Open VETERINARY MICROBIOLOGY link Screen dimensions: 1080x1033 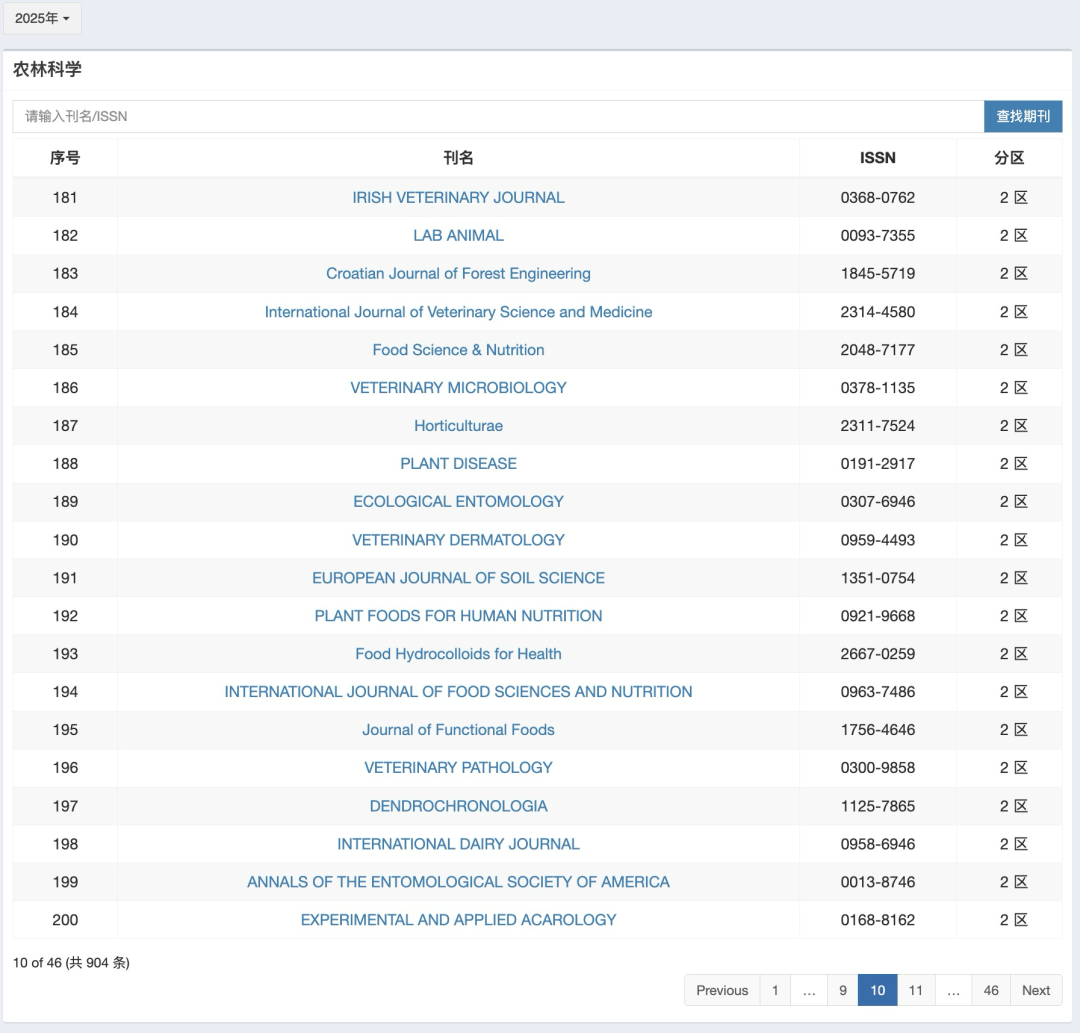(458, 388)
